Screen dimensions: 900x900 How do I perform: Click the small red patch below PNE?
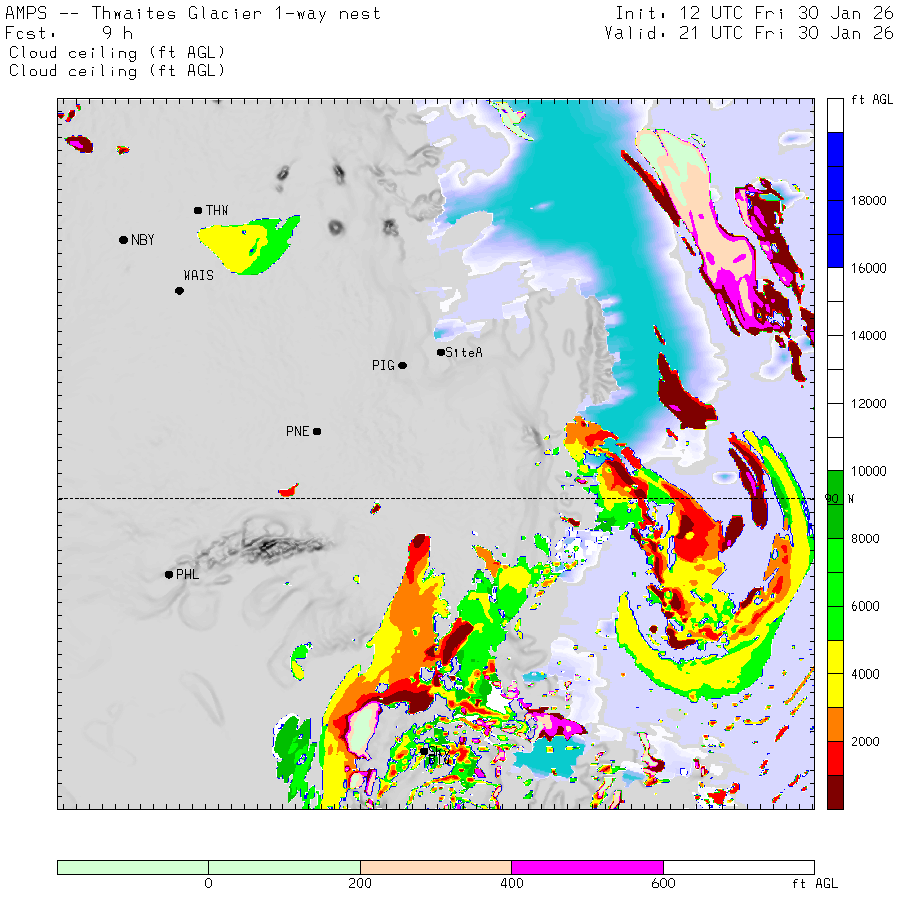click(288, 491)
